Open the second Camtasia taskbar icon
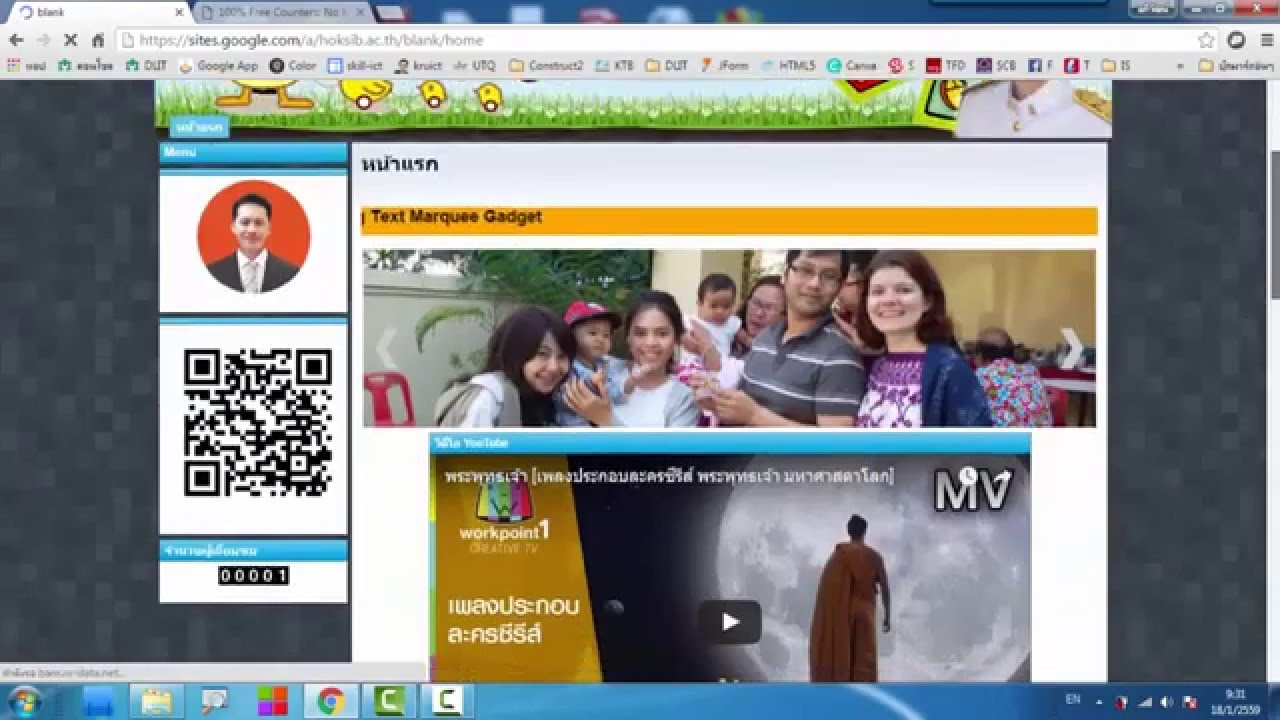This screenshot has height=720, width=1280. pos(446,701)
